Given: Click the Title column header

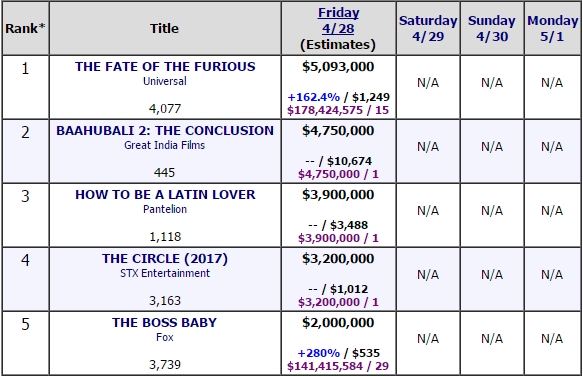Looking at the screenshot, I should (164, 28).
